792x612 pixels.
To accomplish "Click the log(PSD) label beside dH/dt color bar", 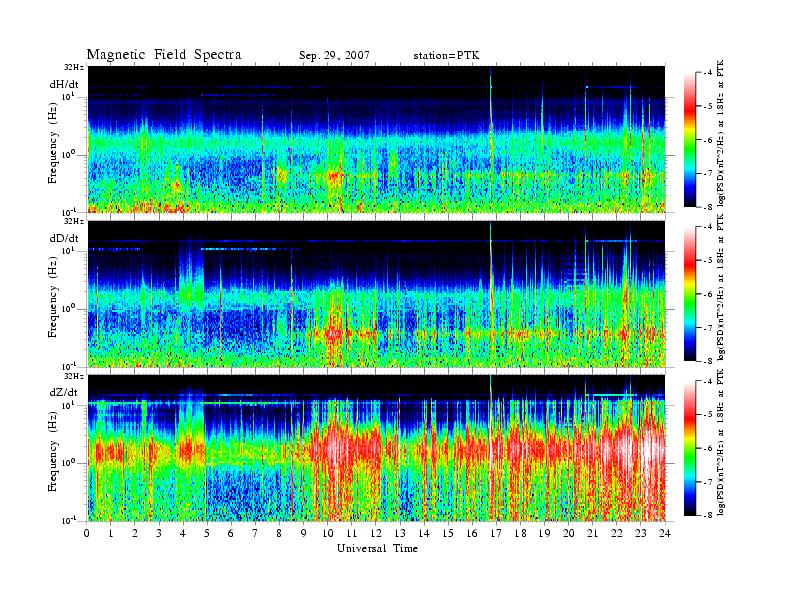I will tap(721, 133).
